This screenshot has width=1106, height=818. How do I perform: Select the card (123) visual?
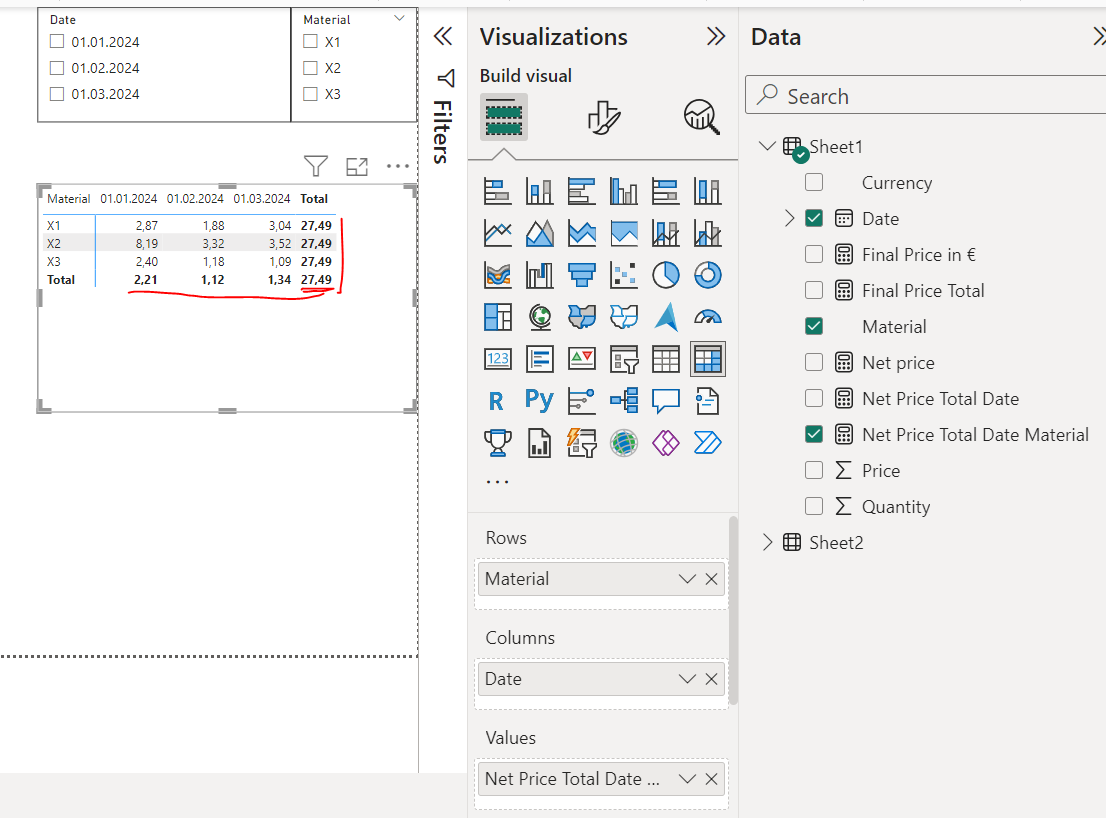tap(497, 359)
